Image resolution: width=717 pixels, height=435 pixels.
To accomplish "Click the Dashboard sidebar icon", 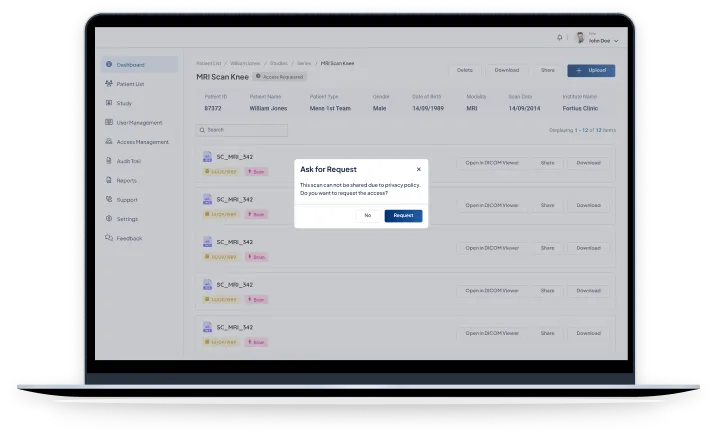I will (x=109, y=64).
